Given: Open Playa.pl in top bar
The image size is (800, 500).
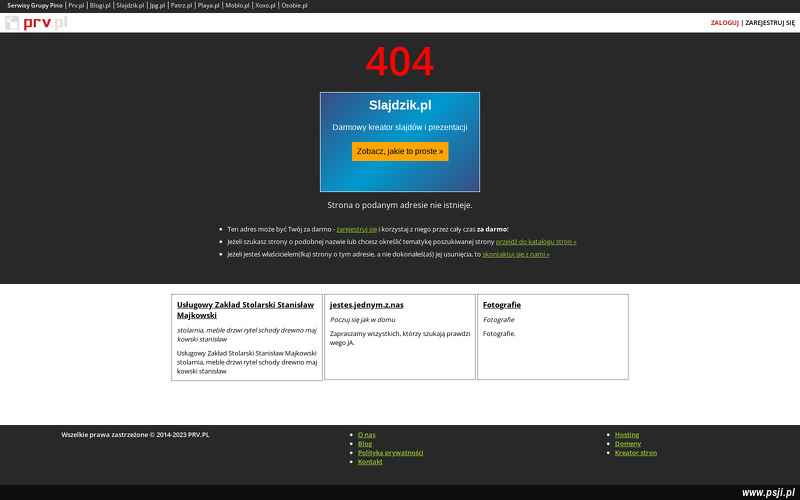Looking at the screenshot, I should coord(209,6).
